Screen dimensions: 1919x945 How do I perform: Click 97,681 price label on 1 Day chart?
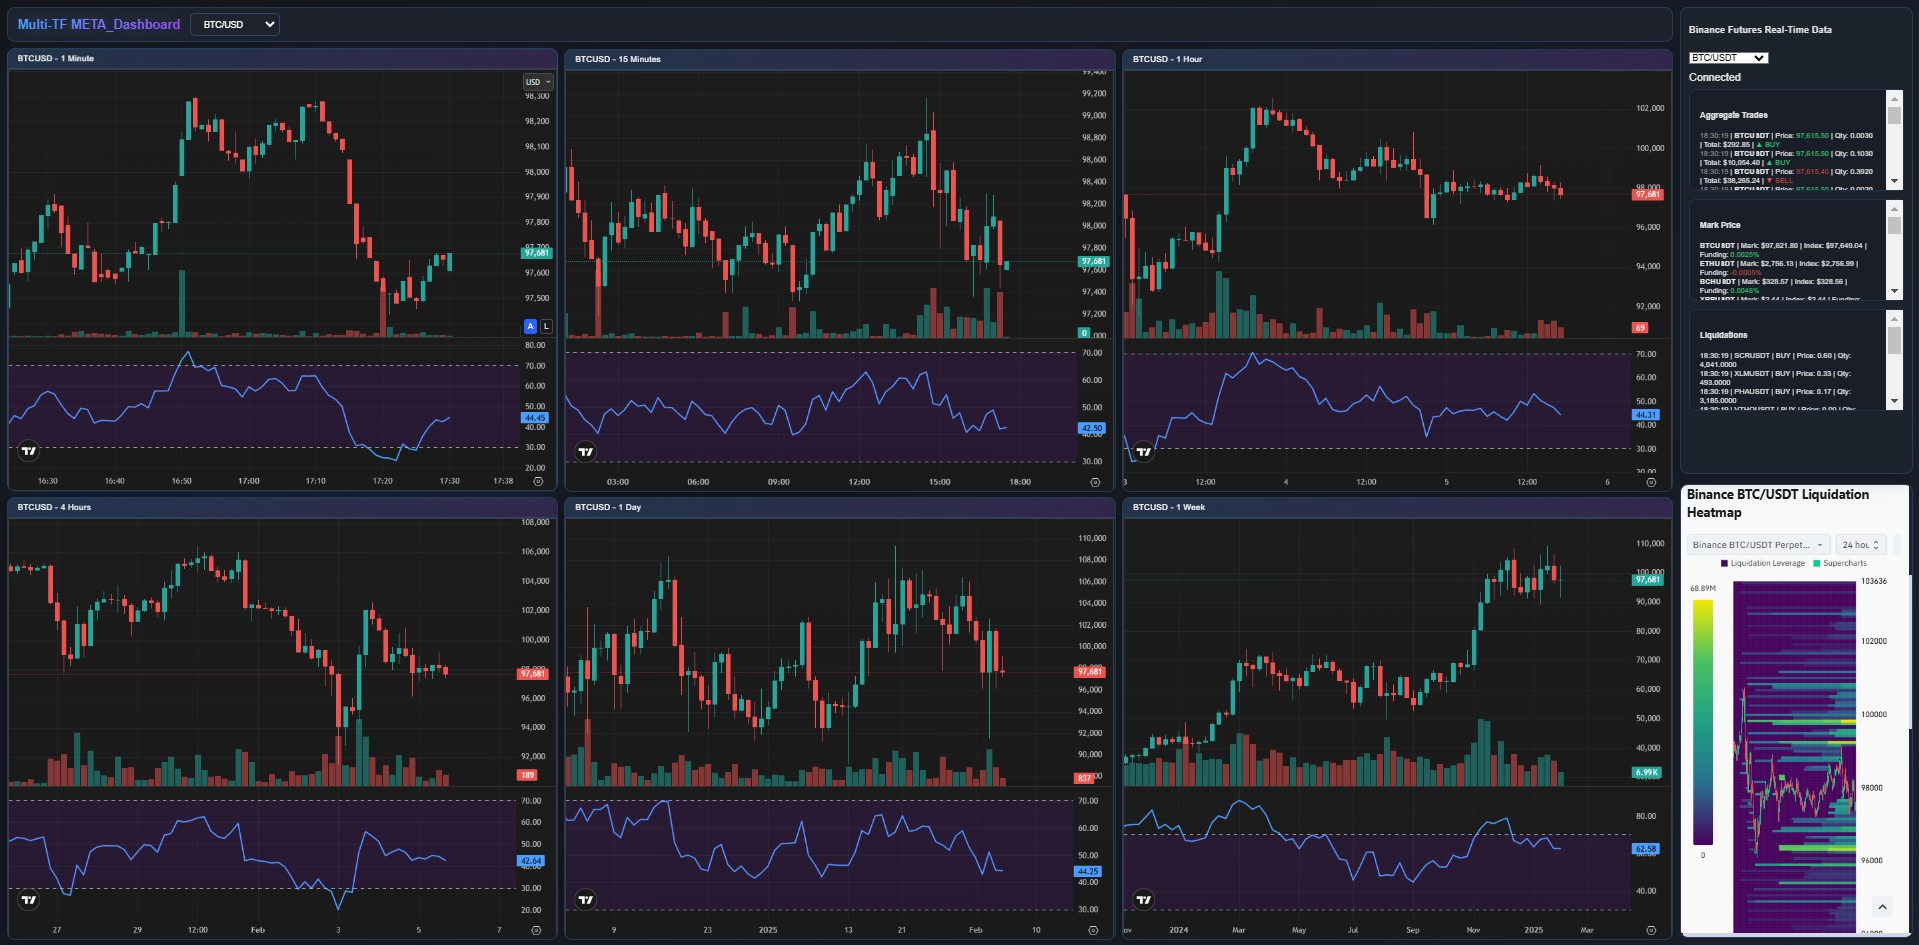pos(1090,672)
